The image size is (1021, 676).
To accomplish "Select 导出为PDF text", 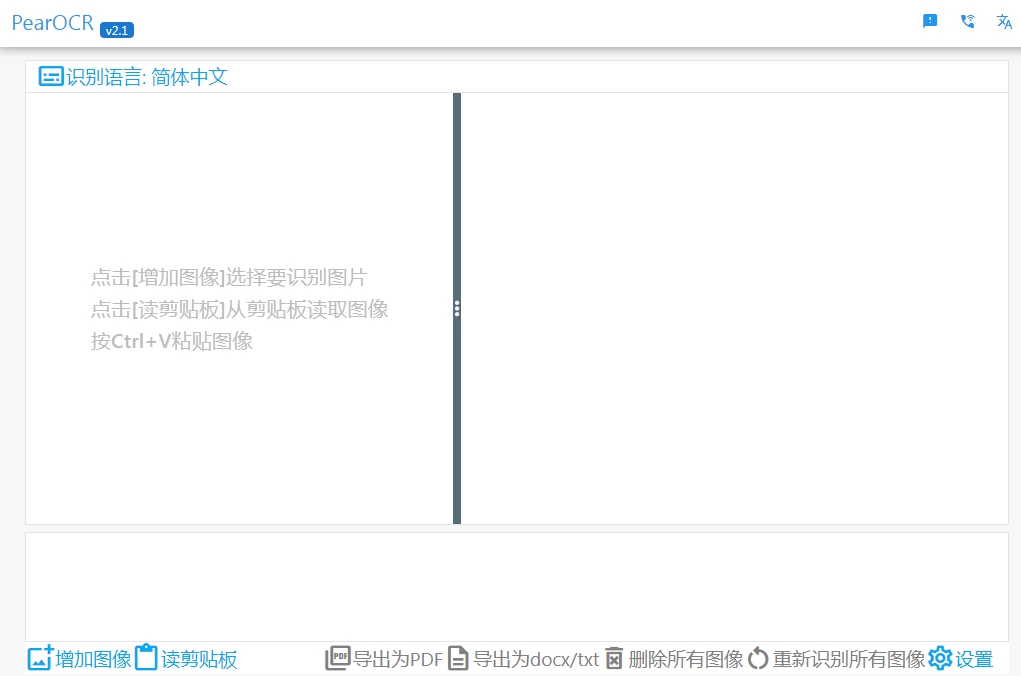I will [x=398, y=659].
